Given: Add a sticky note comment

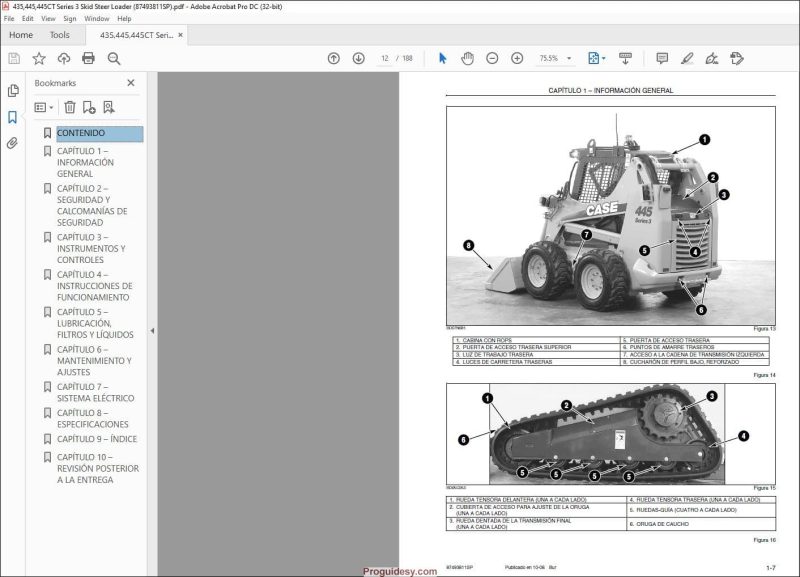Looking at the screenshot, I should pyautogui.click(x=662, y=57).
